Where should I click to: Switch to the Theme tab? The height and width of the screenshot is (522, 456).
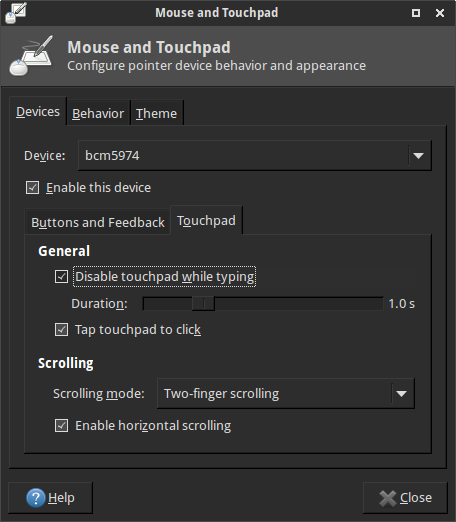pos(156,113)
